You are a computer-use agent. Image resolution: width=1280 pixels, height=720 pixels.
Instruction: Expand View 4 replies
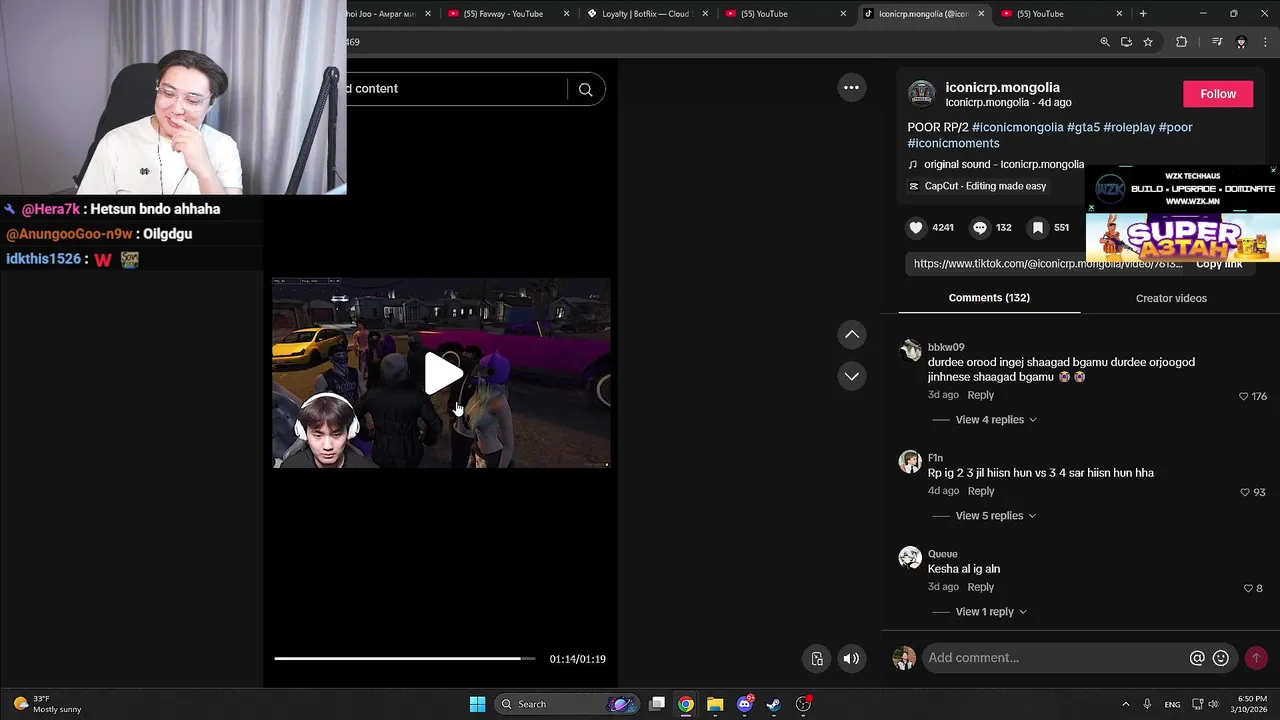[x=996, y=420]
